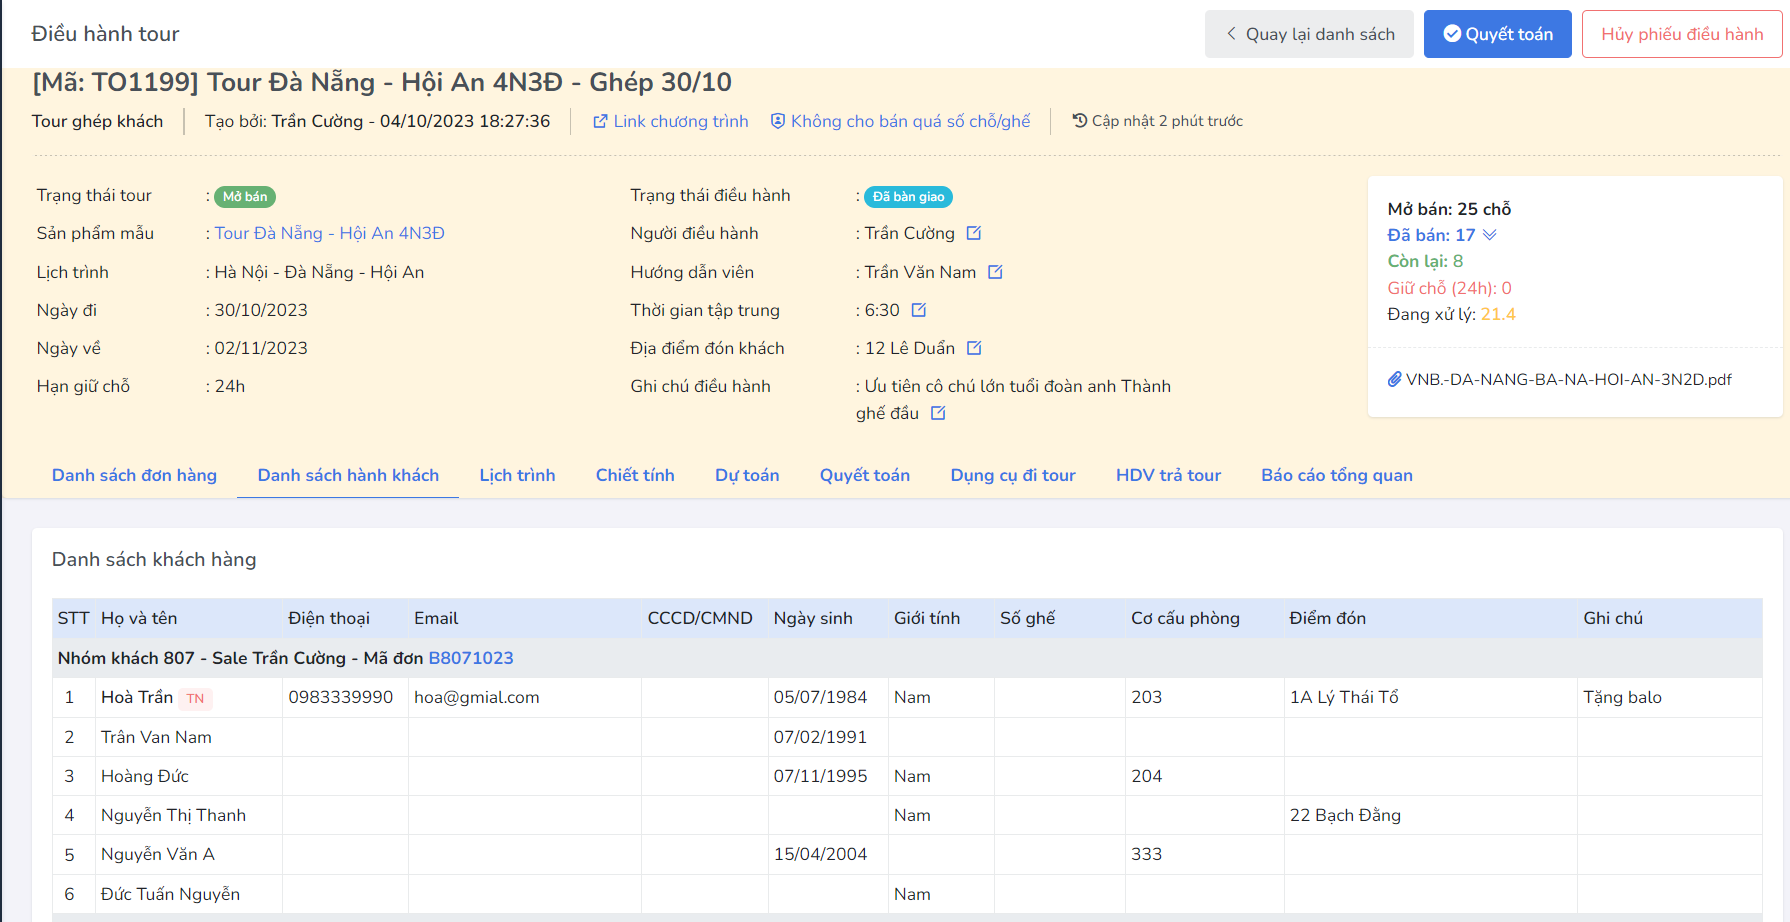Click birth date 05/07/1984

pos(820,697)
